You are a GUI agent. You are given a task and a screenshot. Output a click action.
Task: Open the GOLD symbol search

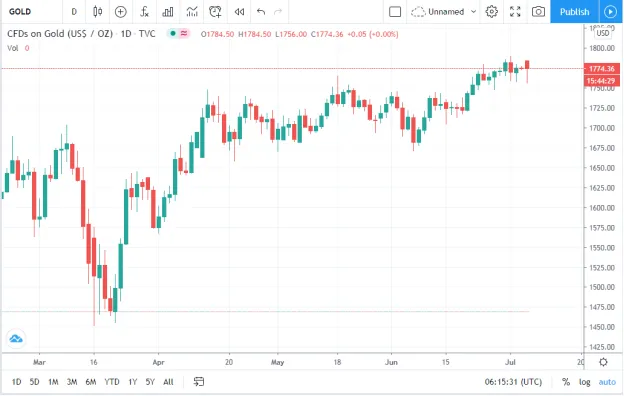tap(20, 12)
